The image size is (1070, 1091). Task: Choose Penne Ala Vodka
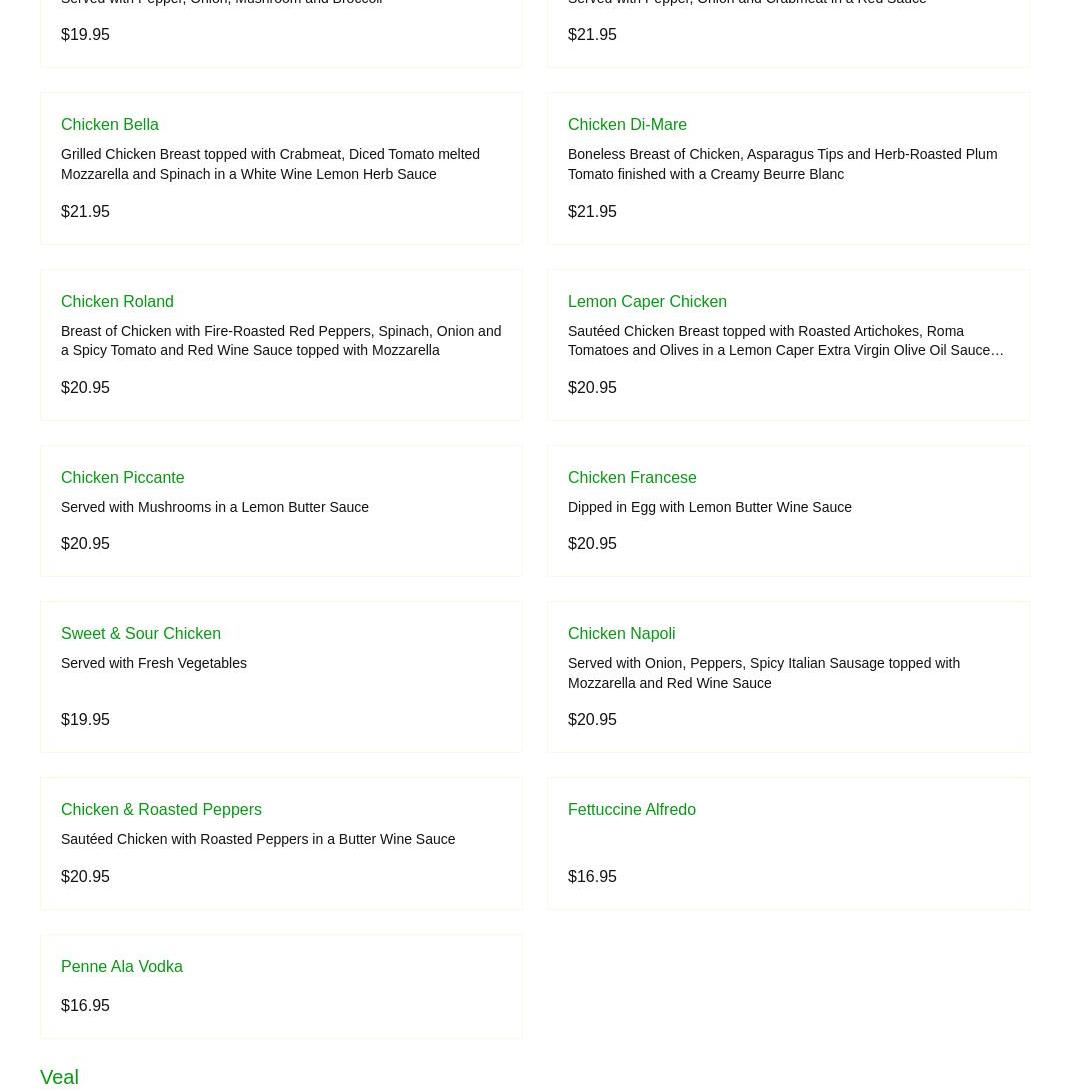click(122, 966)
